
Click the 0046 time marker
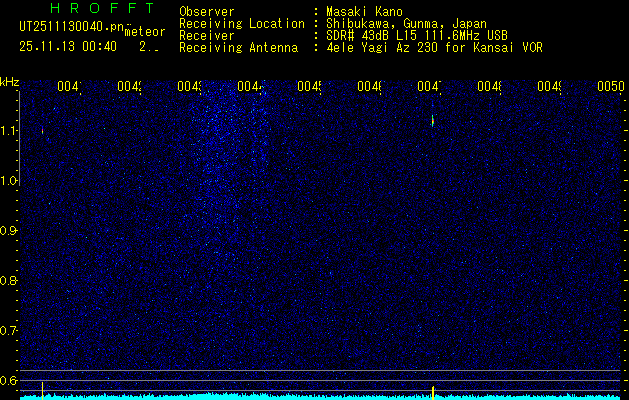(369, 87)
